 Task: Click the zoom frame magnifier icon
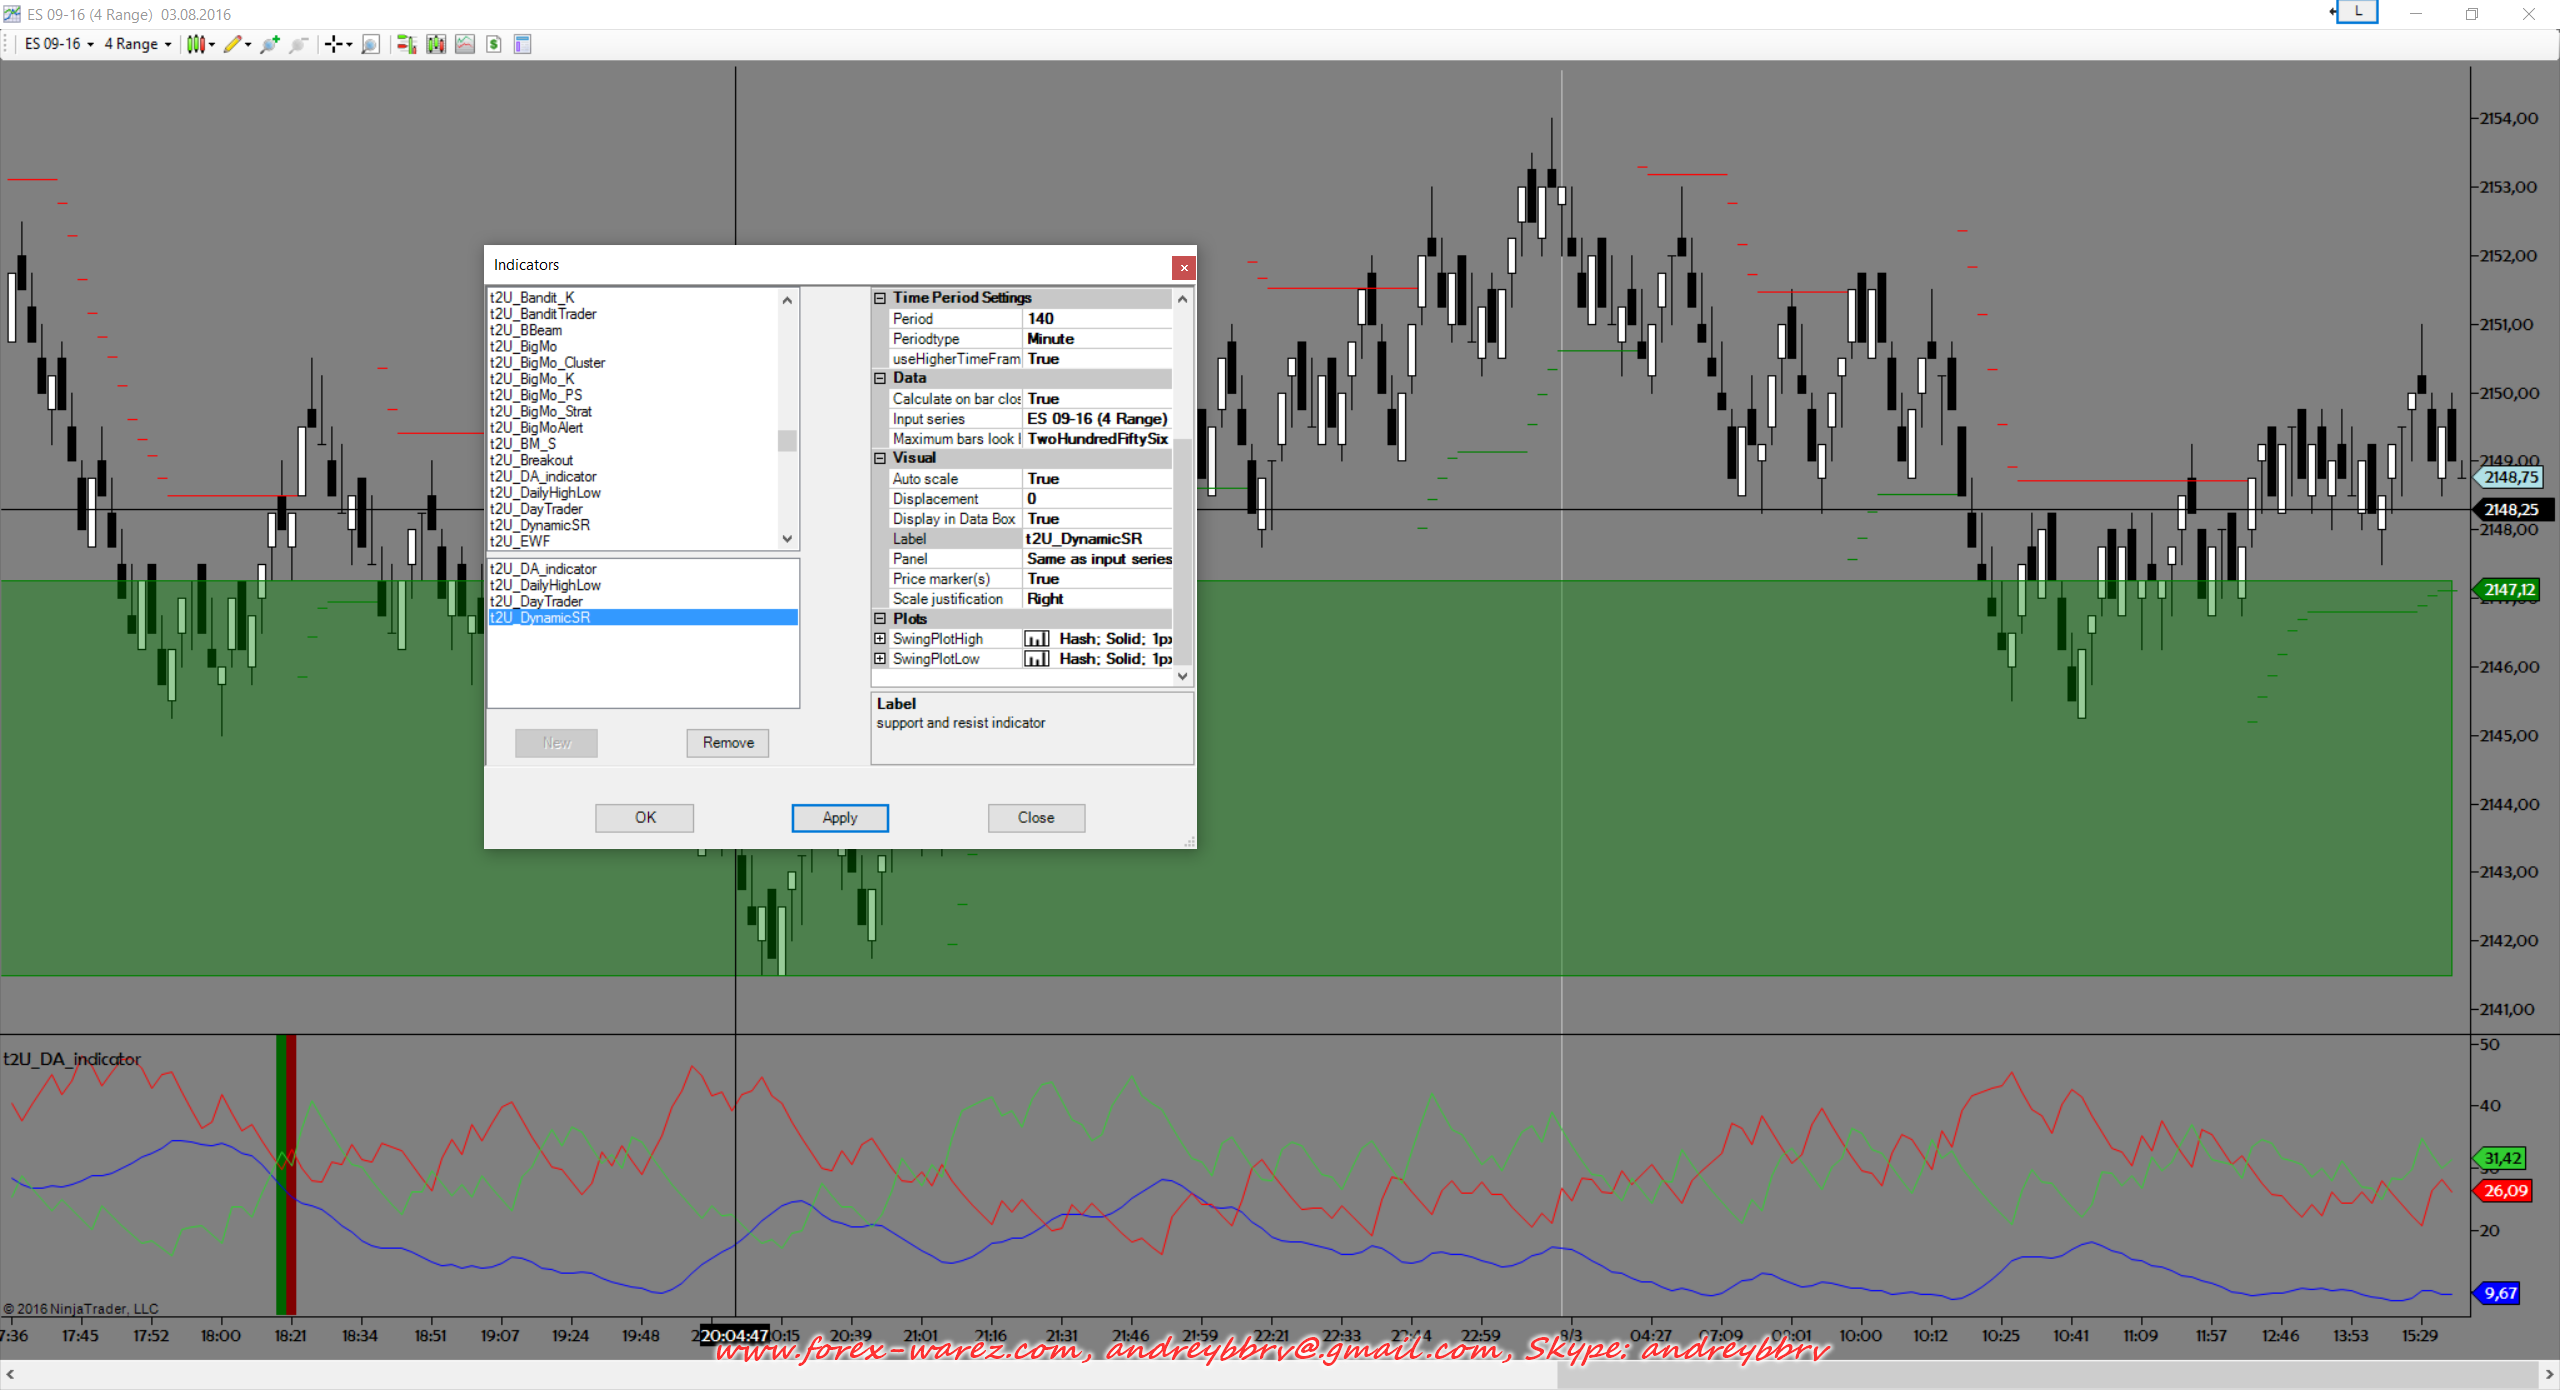[370, 44]
